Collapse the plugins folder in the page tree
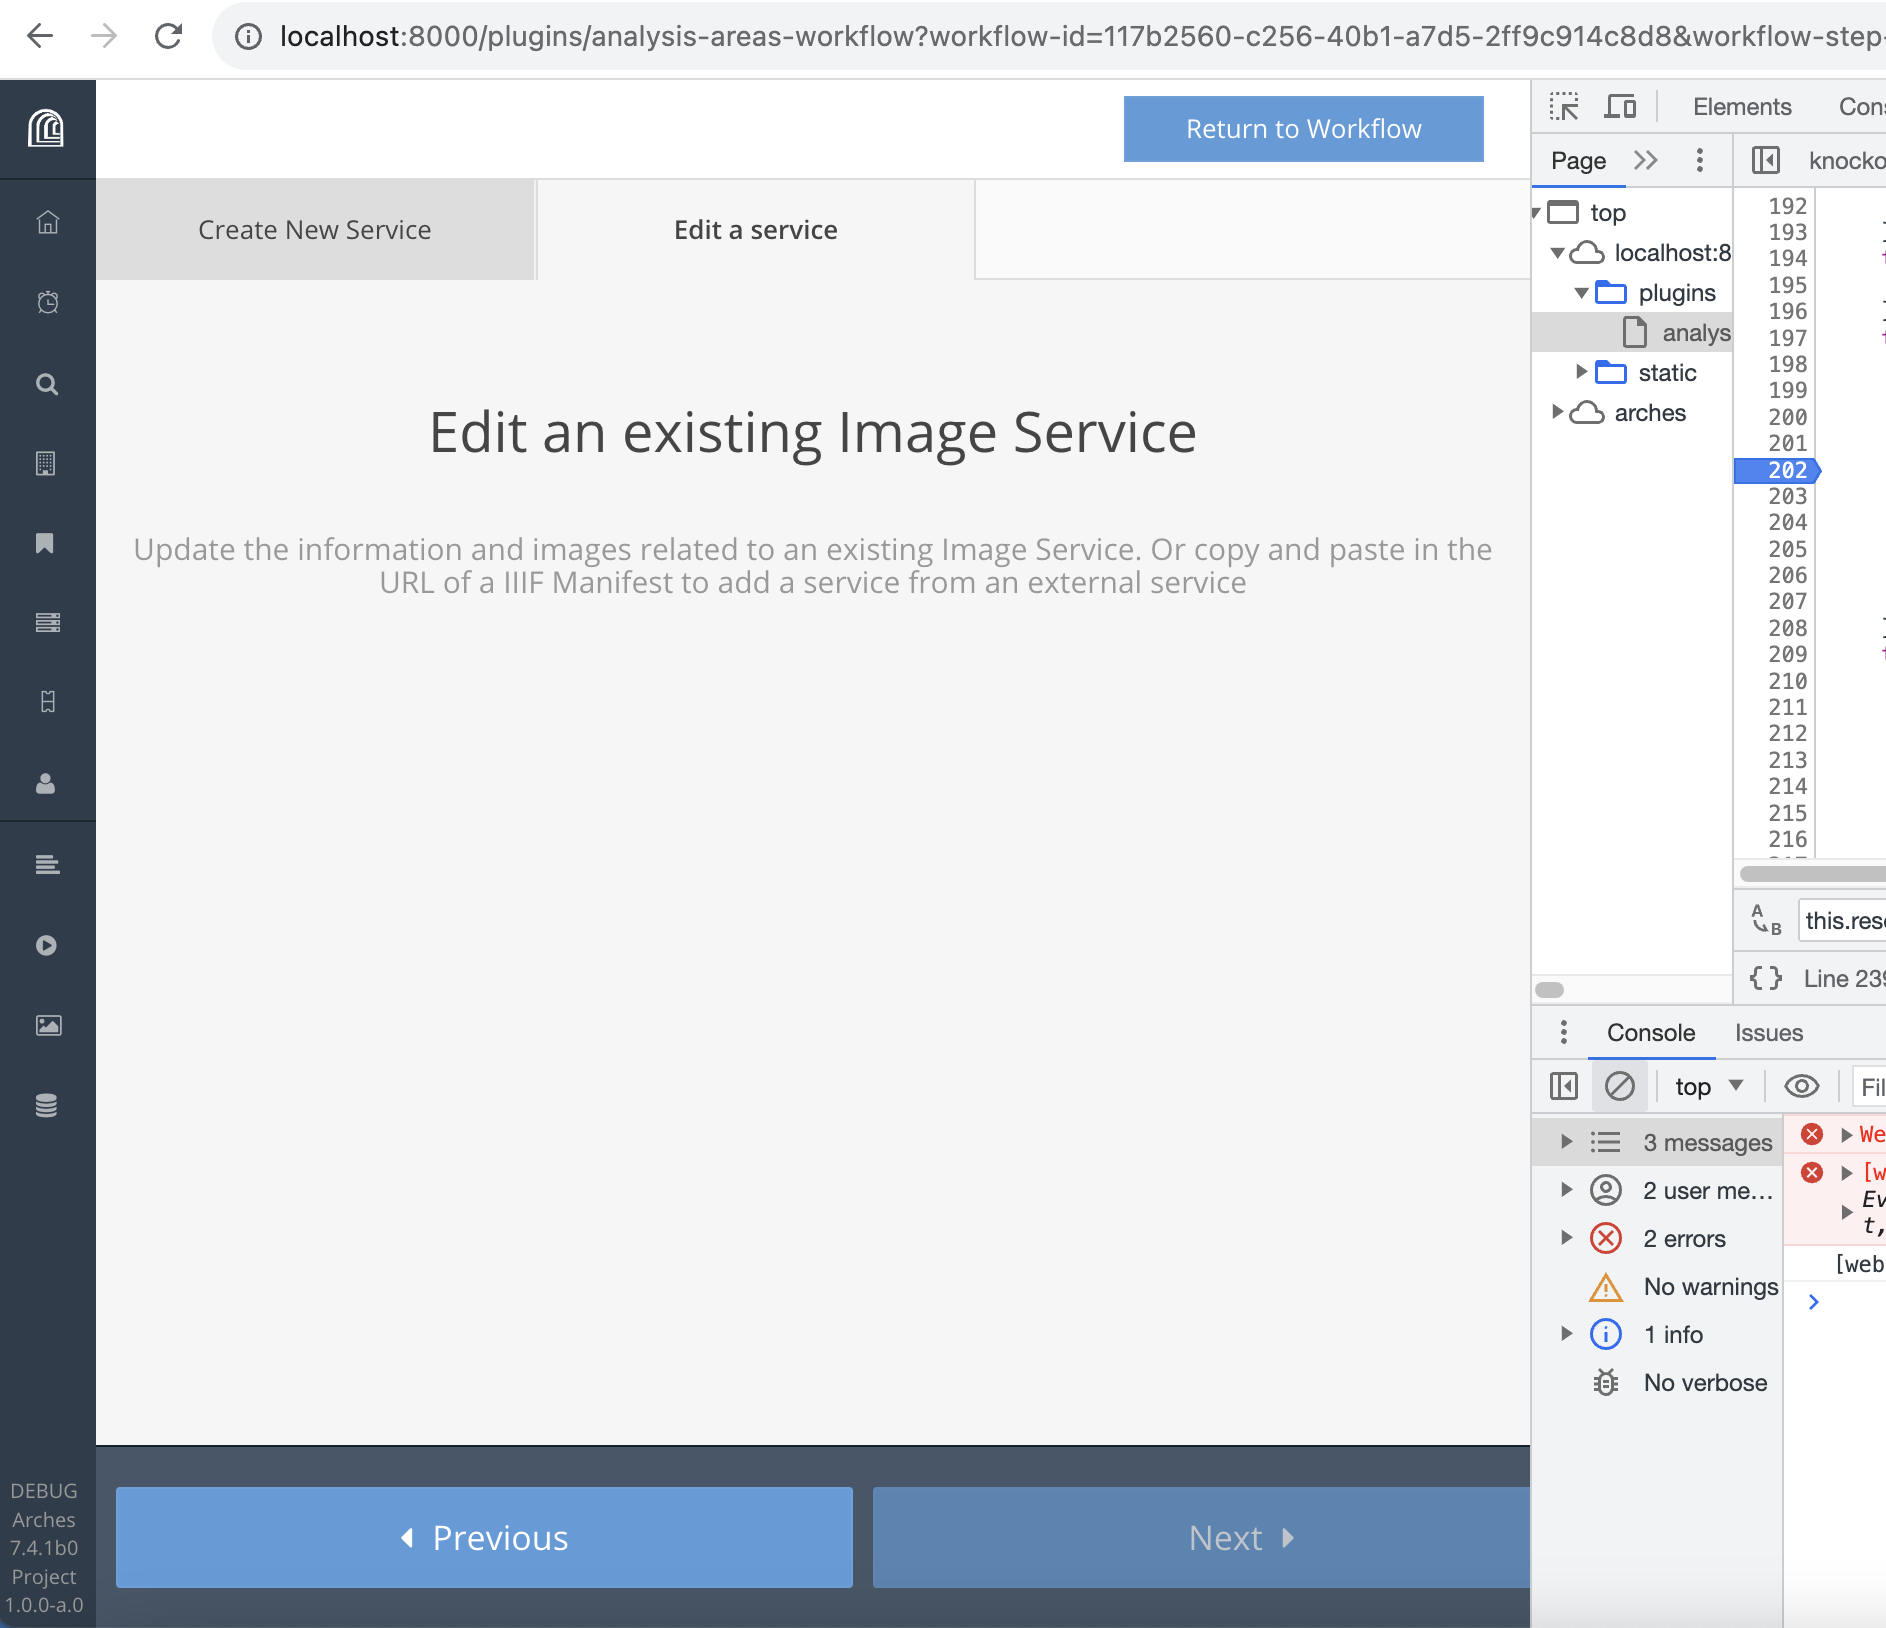This screenshot has width=1886, height=1628. pos(1581,292)
